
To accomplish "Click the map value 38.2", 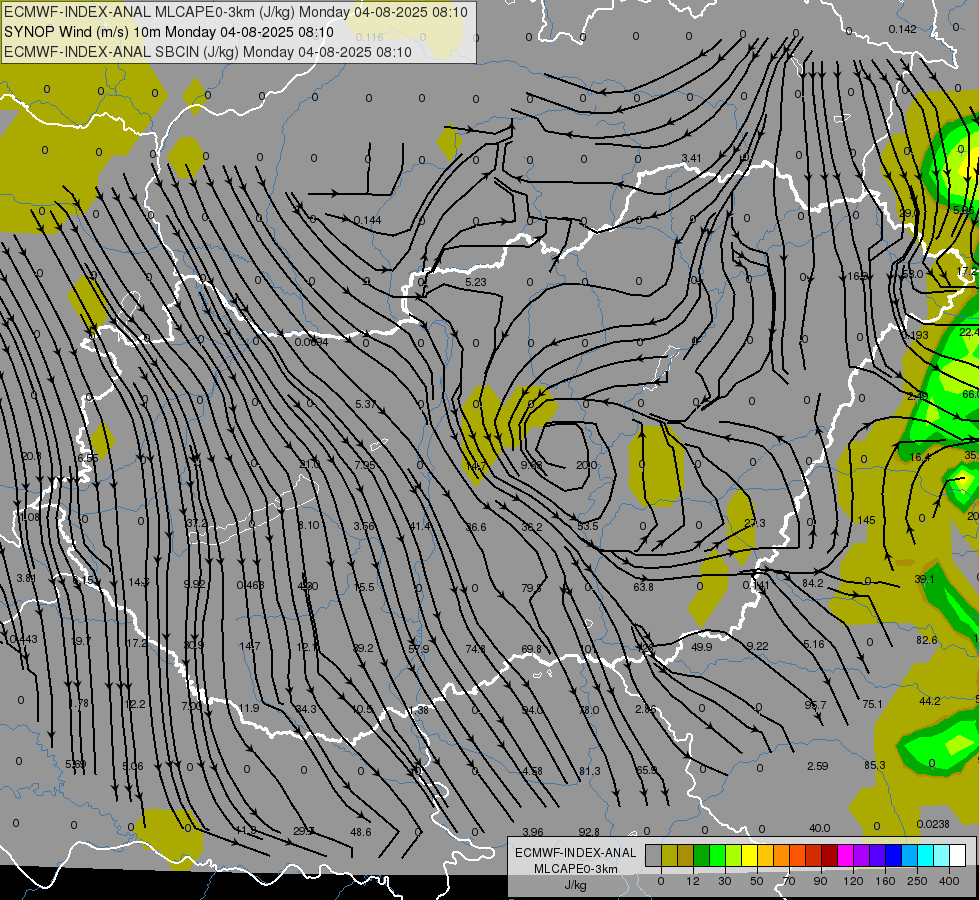I will click(x=531, y=527).
